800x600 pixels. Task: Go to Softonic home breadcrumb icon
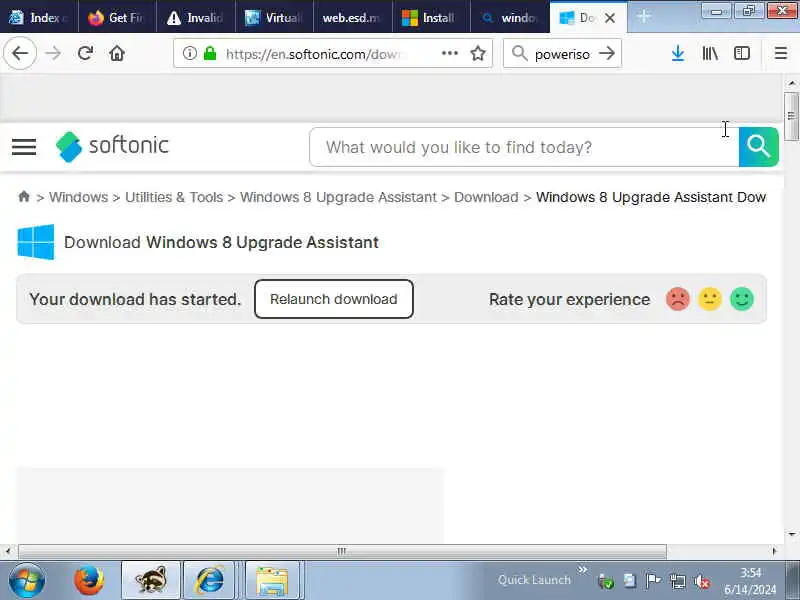[24, 196]
